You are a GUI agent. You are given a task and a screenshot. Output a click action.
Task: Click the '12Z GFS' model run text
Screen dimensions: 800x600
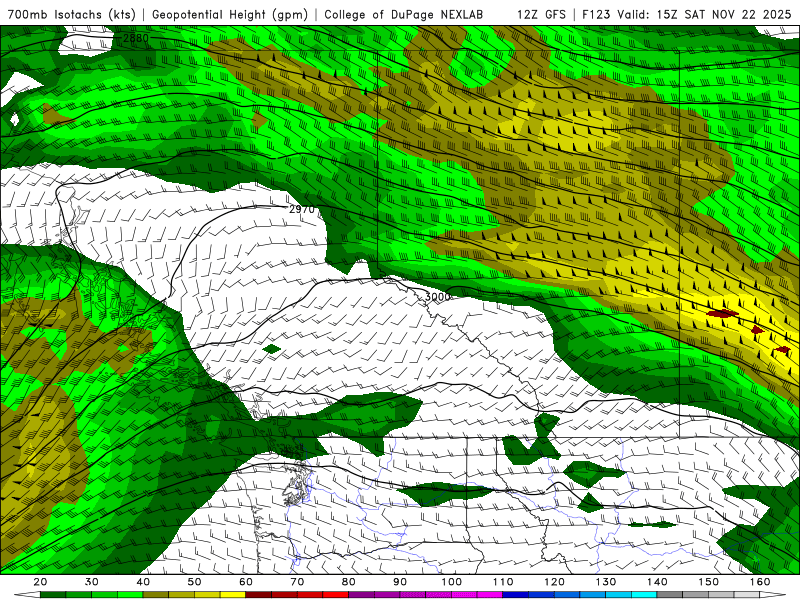541,14
